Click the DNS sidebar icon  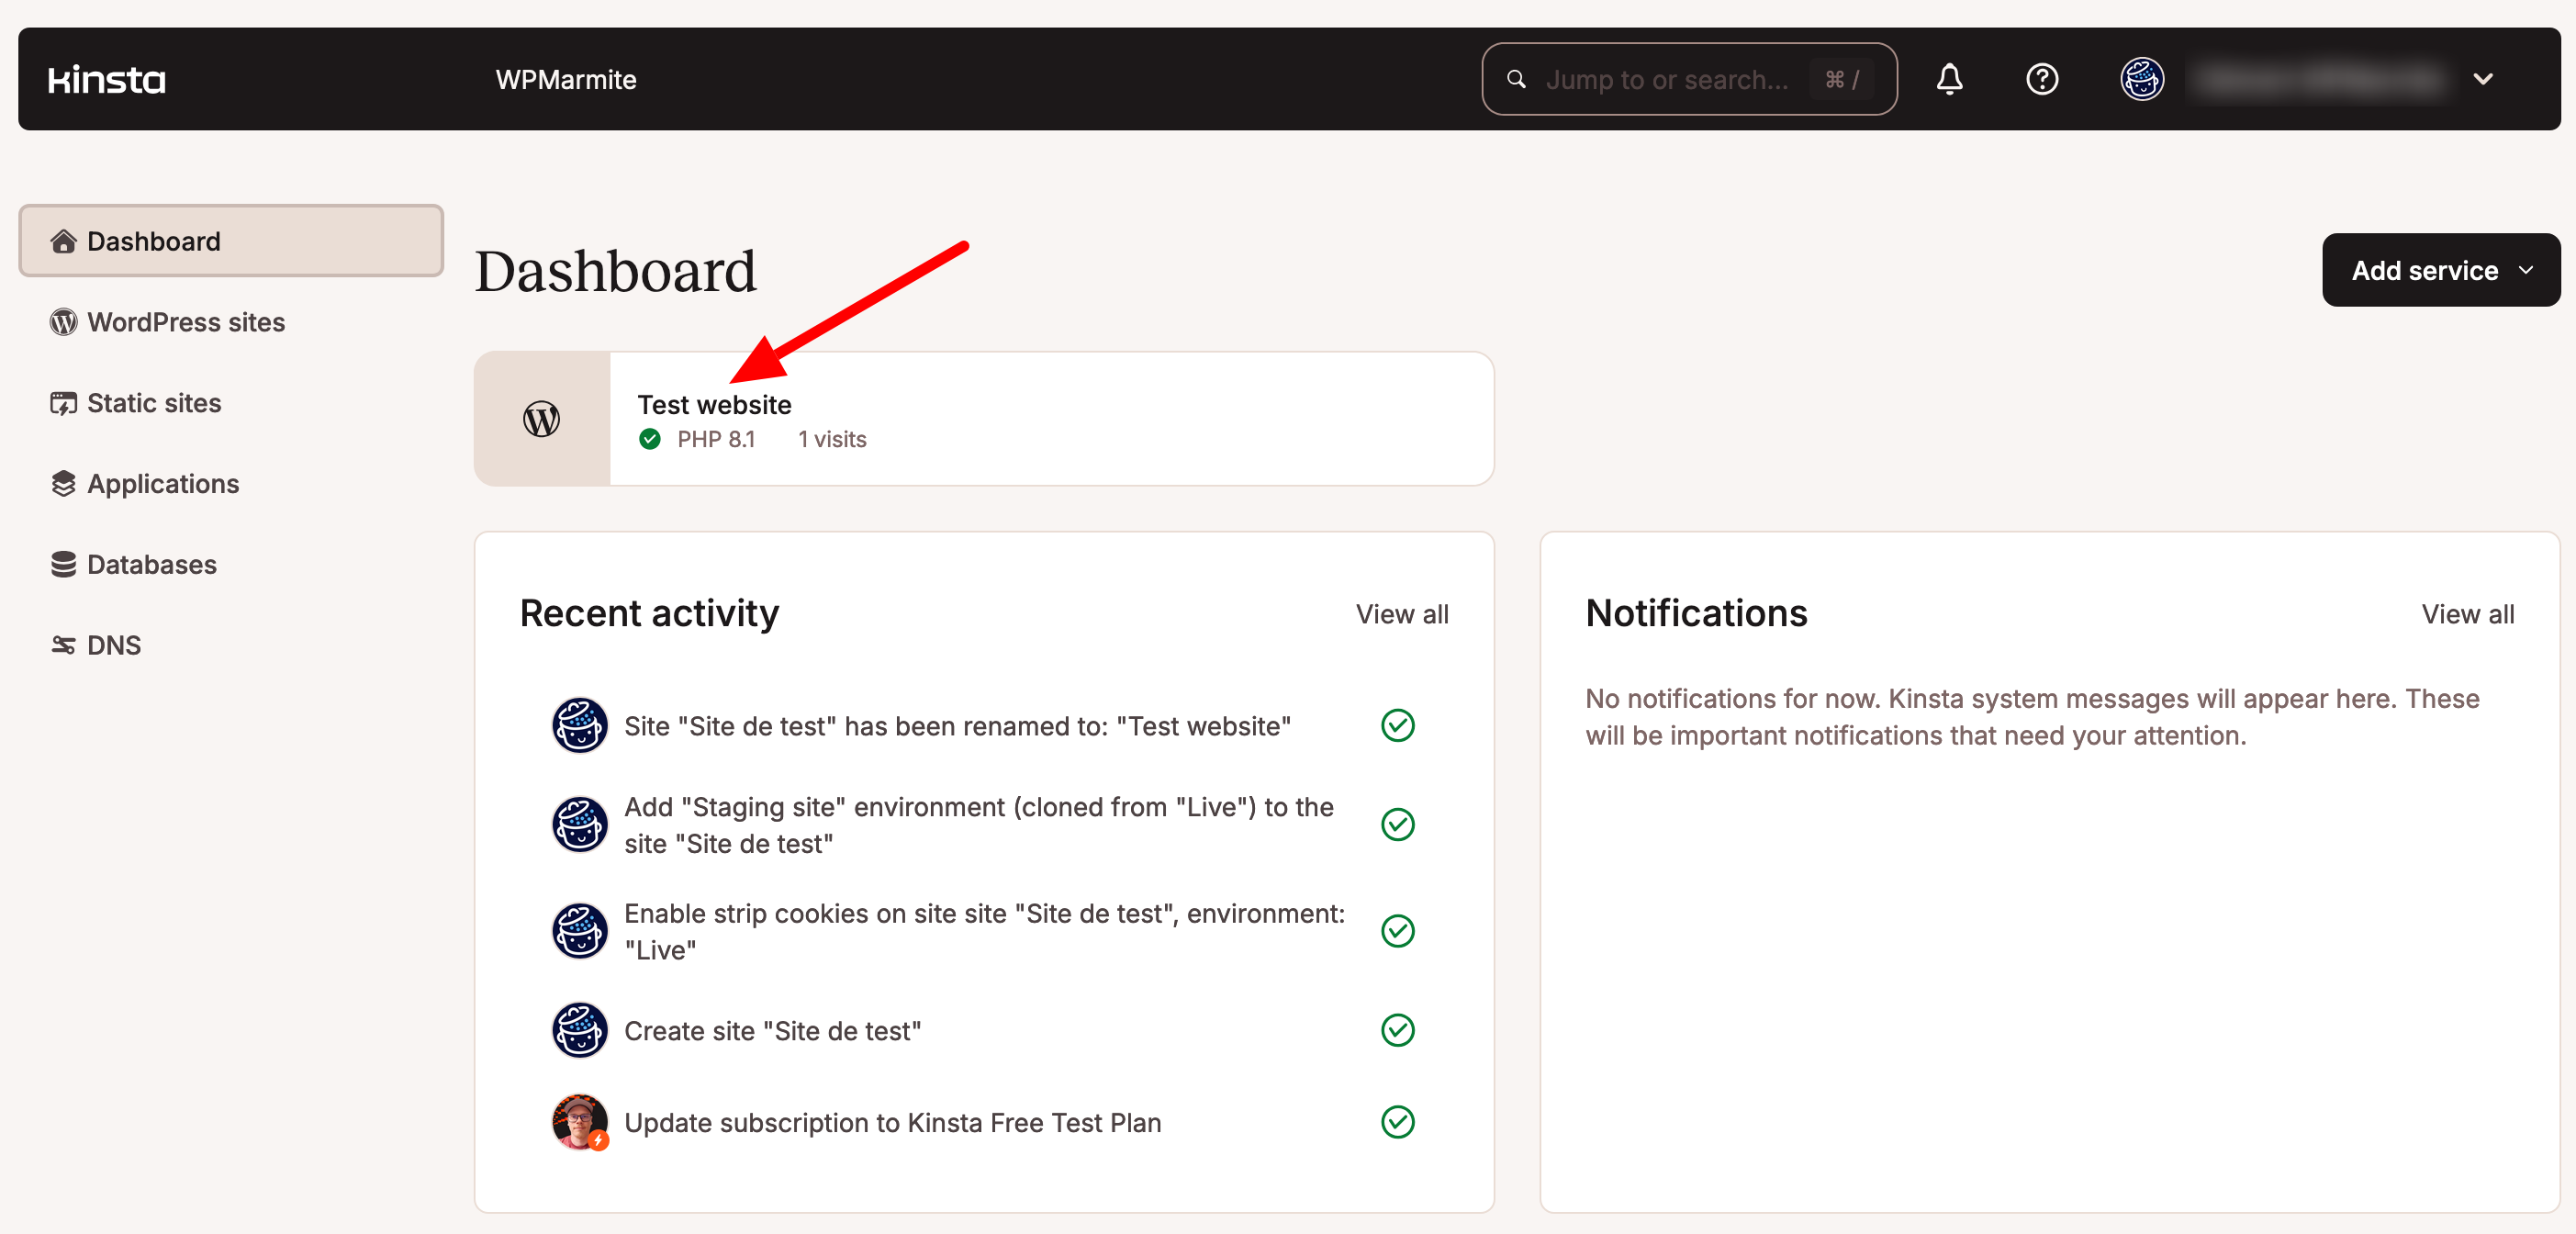point(63,646)
